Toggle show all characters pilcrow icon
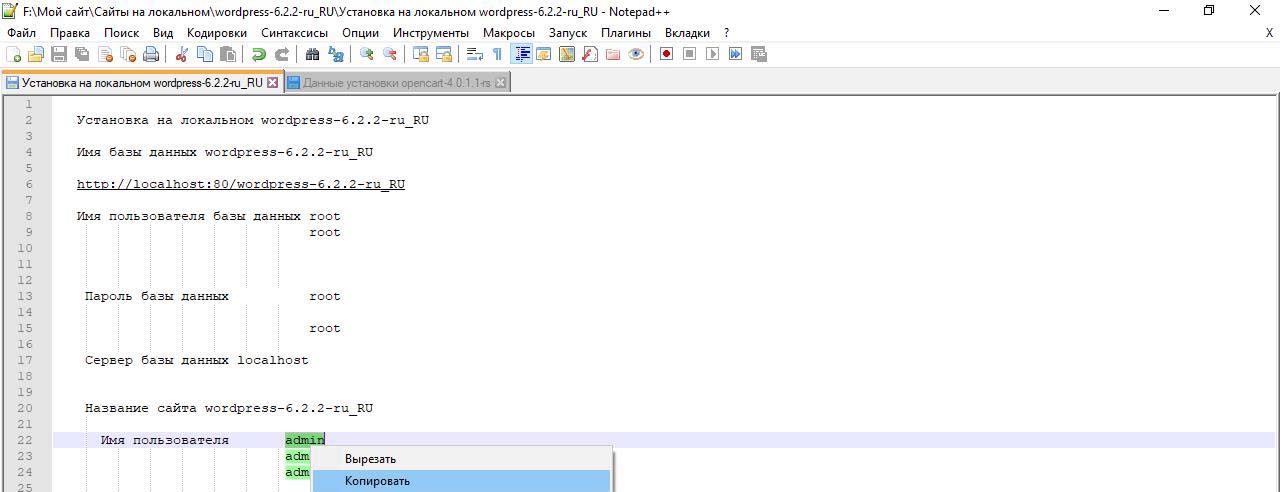1280x492 pixels. click(x=497, y=55)
